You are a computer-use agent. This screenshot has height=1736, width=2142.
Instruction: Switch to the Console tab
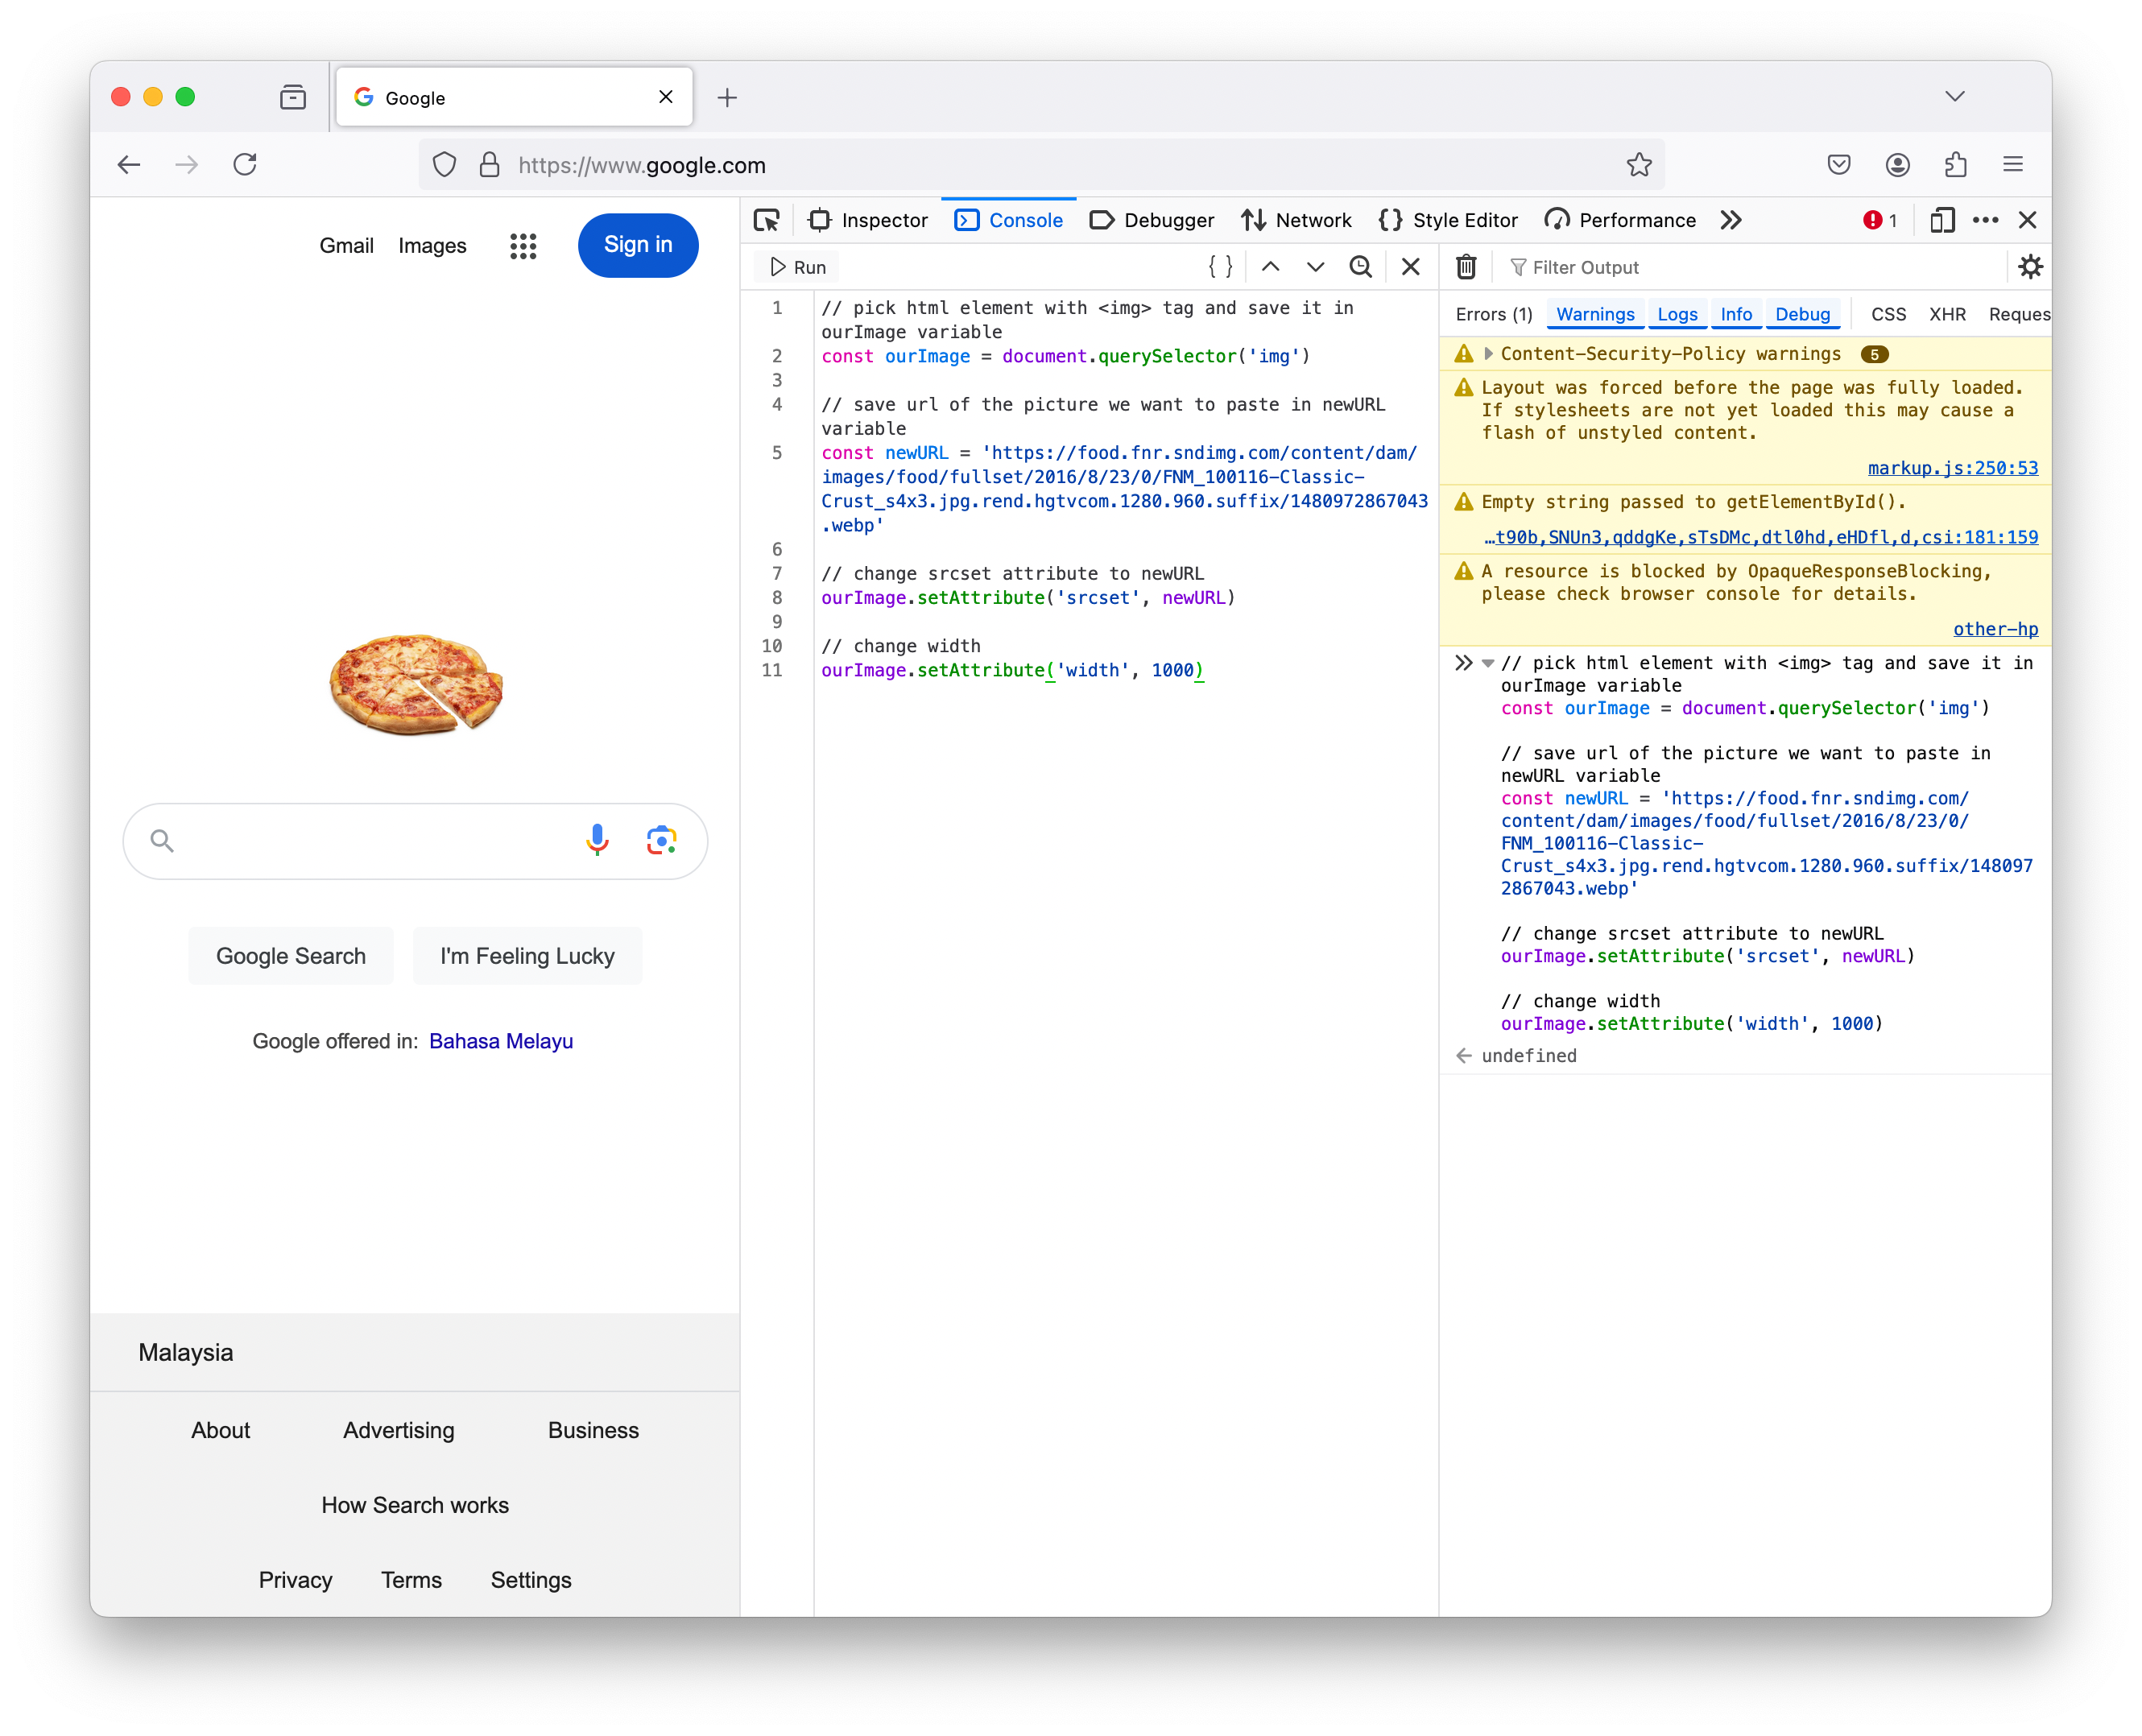(1009, 220)
